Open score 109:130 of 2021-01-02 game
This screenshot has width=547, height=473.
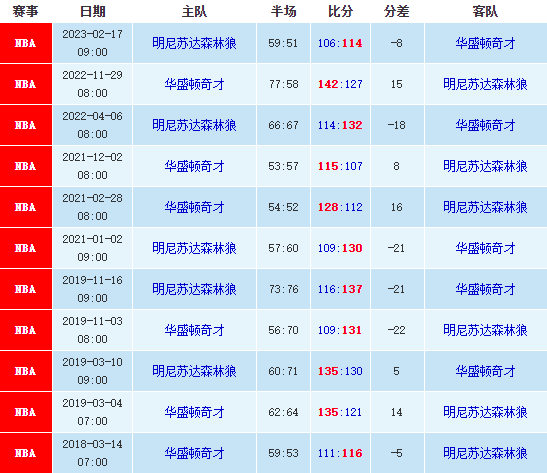click(340, 248)
